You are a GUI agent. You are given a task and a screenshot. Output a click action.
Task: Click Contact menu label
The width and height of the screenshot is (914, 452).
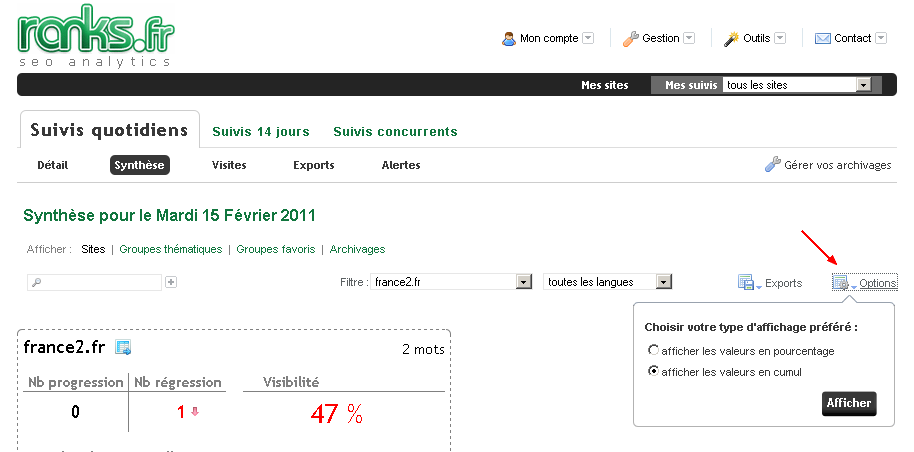tap(852, 38)
